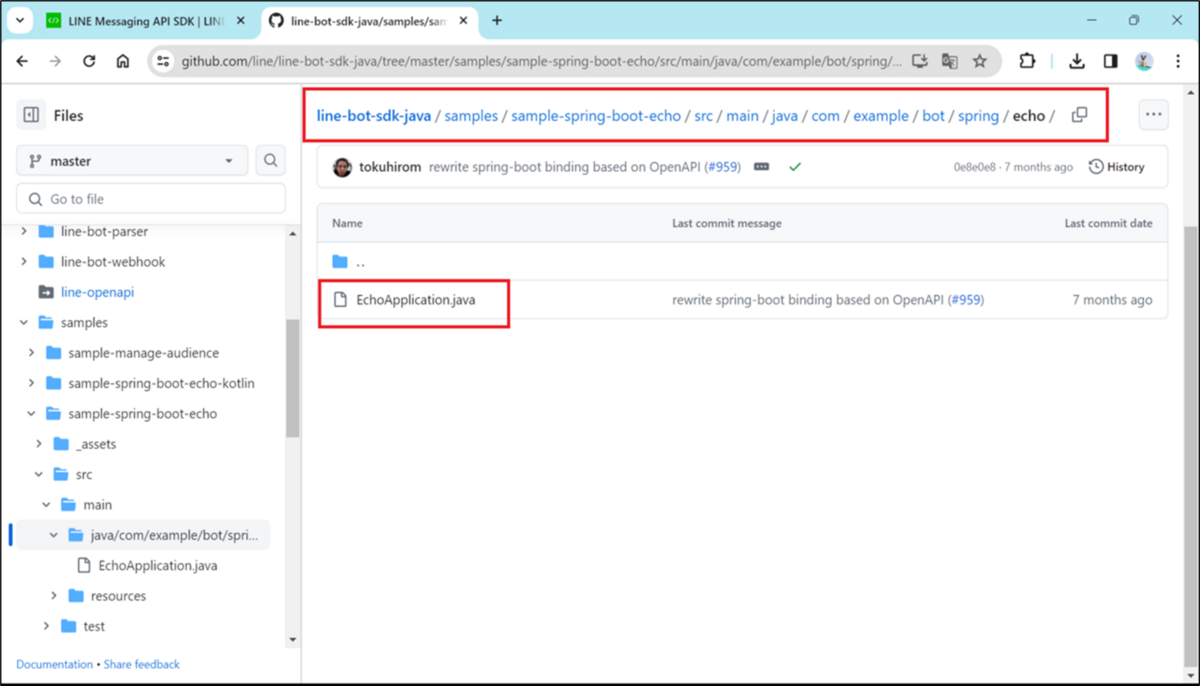The image size is (1200, 686).
Task: View commit History
Action: 1116,167
